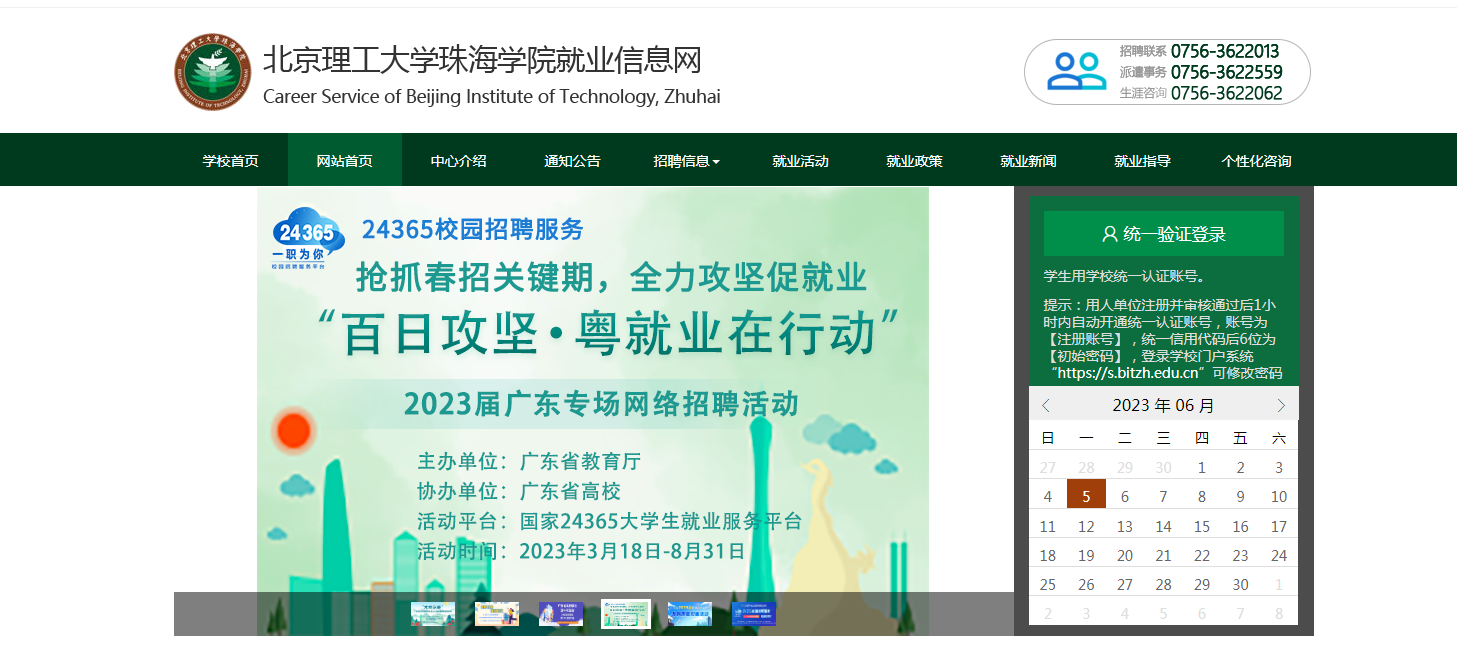Pick date 12 in the calendar
This screenshot has height=652, width=1457.
click(x=1086, y=526)
